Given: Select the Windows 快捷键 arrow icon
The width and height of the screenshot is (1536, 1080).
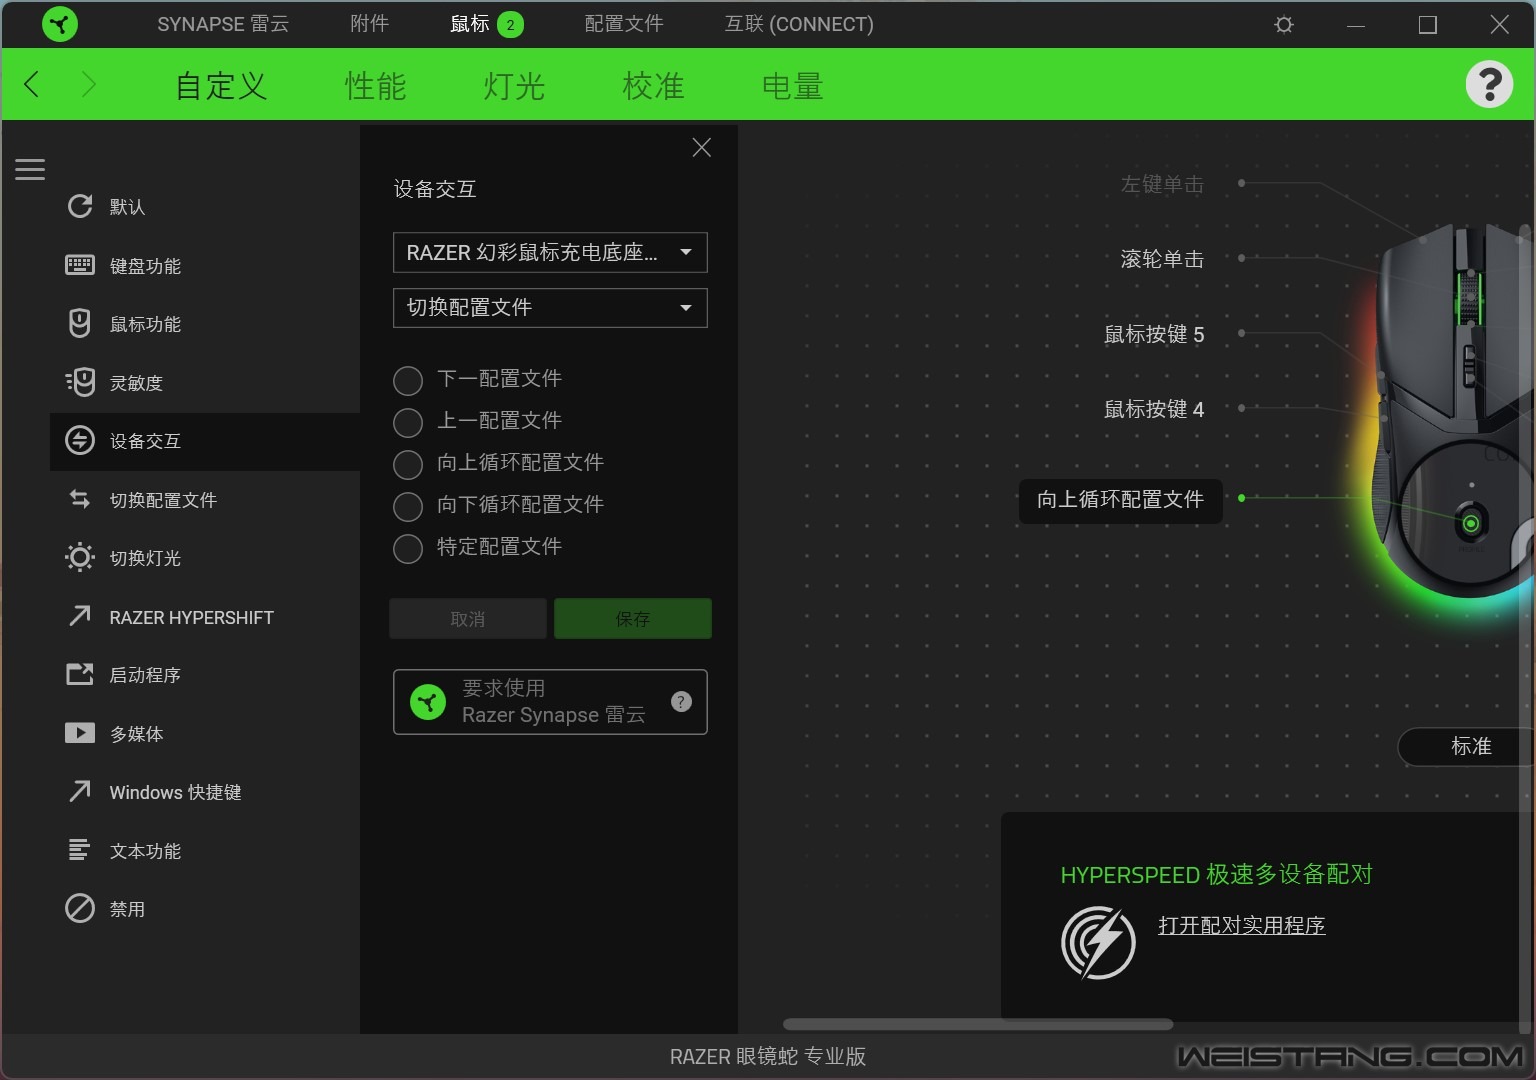Looking at the screenshot, I should click(80, 791).
